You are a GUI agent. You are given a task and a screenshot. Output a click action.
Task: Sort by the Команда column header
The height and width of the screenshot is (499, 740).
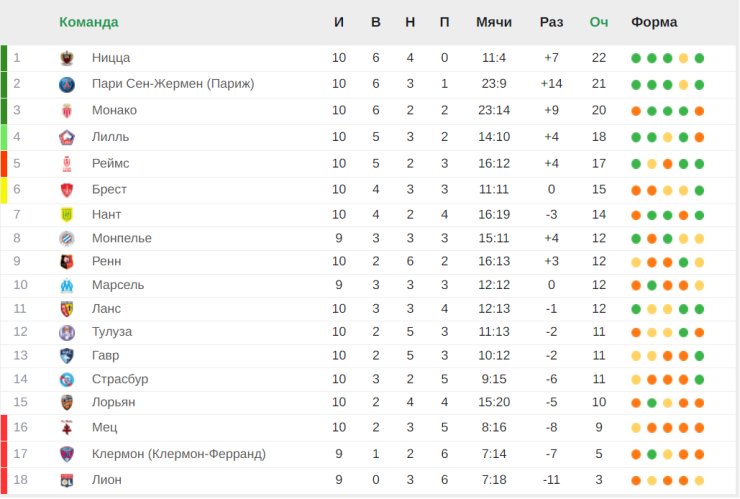89,22
